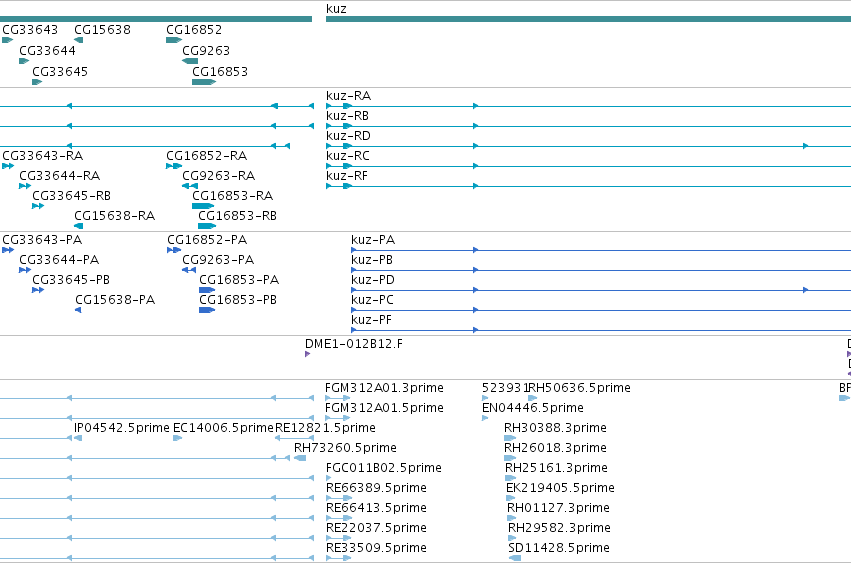Click the CG16853-RB transcript glyph
The height and width of the screenshot is (563, 851).
coord(207,226)
